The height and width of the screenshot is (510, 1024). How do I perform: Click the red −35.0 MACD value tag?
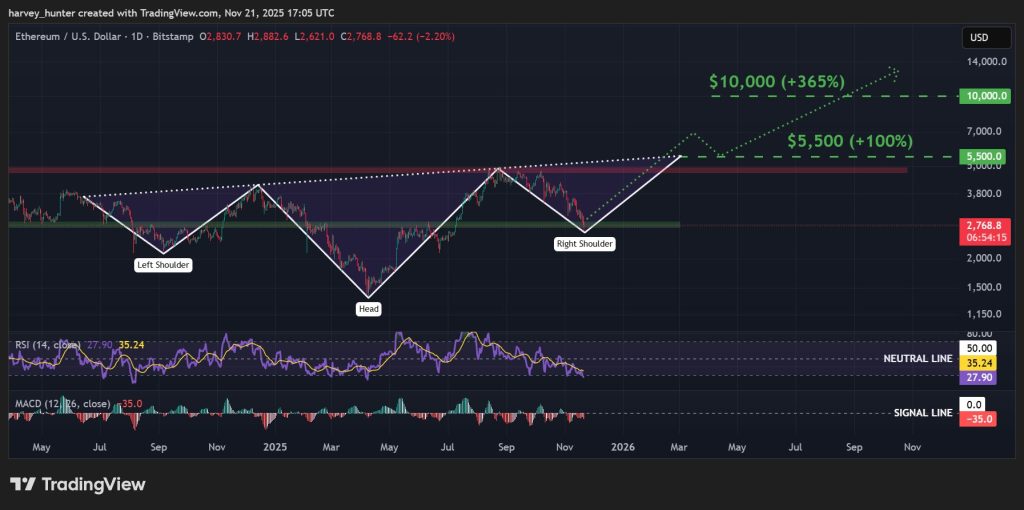[977, 419]
